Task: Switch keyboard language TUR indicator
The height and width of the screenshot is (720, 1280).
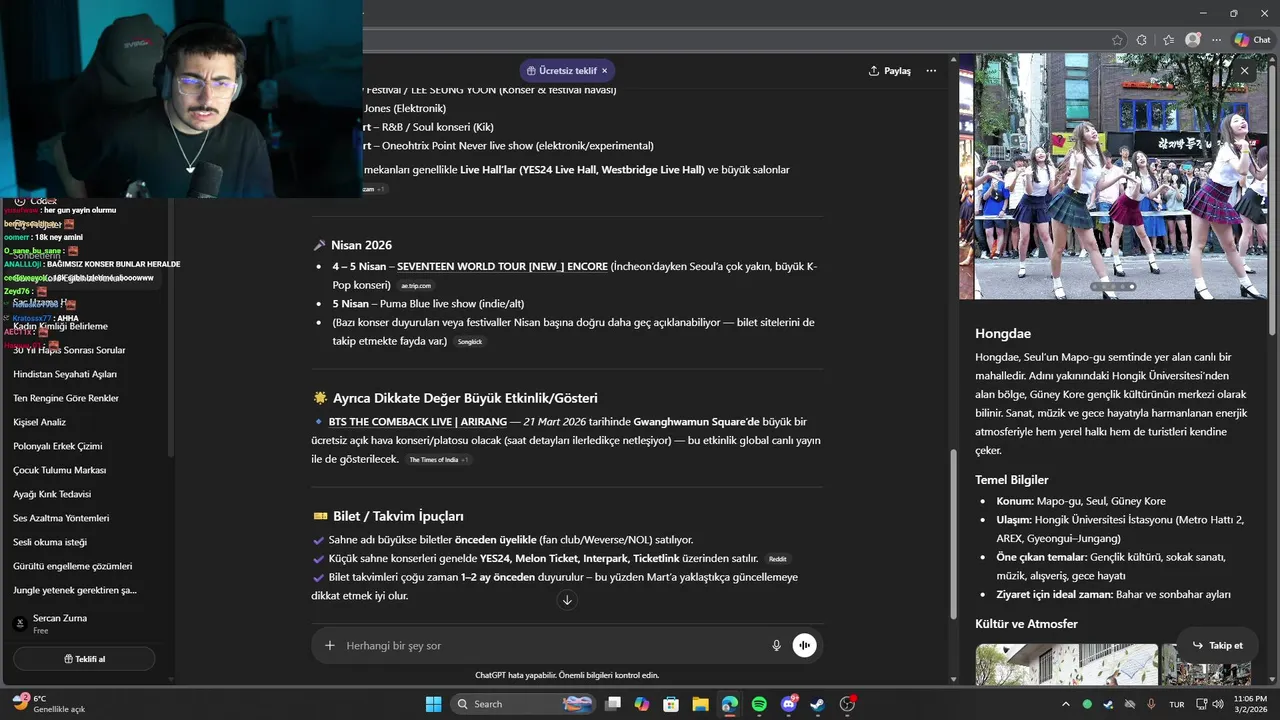Action: [1177, 704]
